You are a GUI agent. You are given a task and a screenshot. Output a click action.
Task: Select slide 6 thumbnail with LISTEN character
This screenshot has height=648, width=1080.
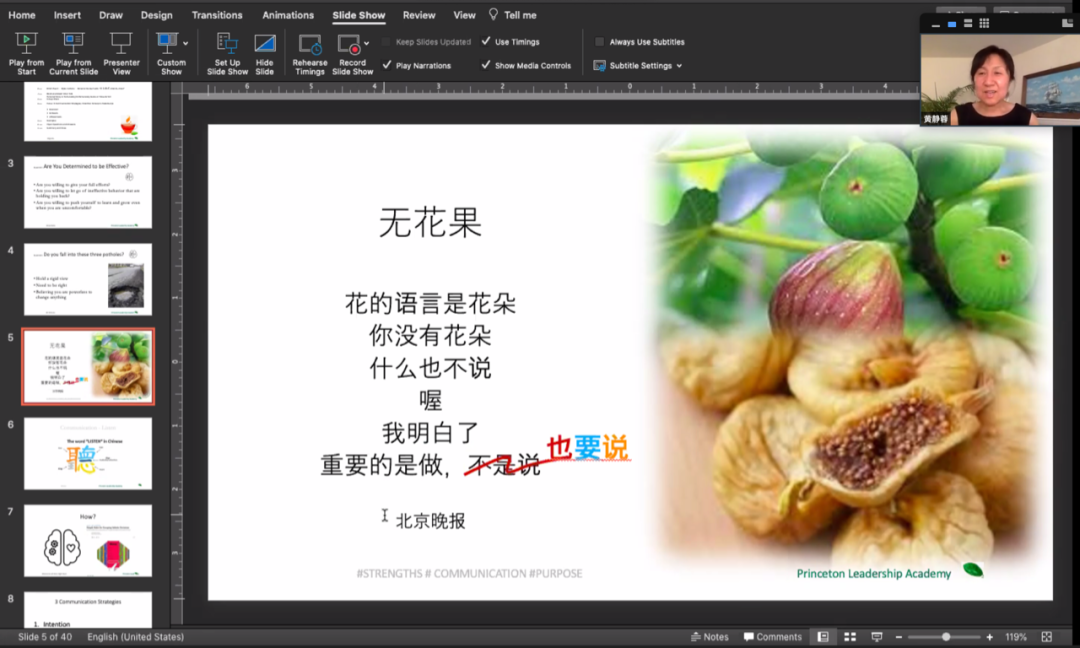[88, 453]
